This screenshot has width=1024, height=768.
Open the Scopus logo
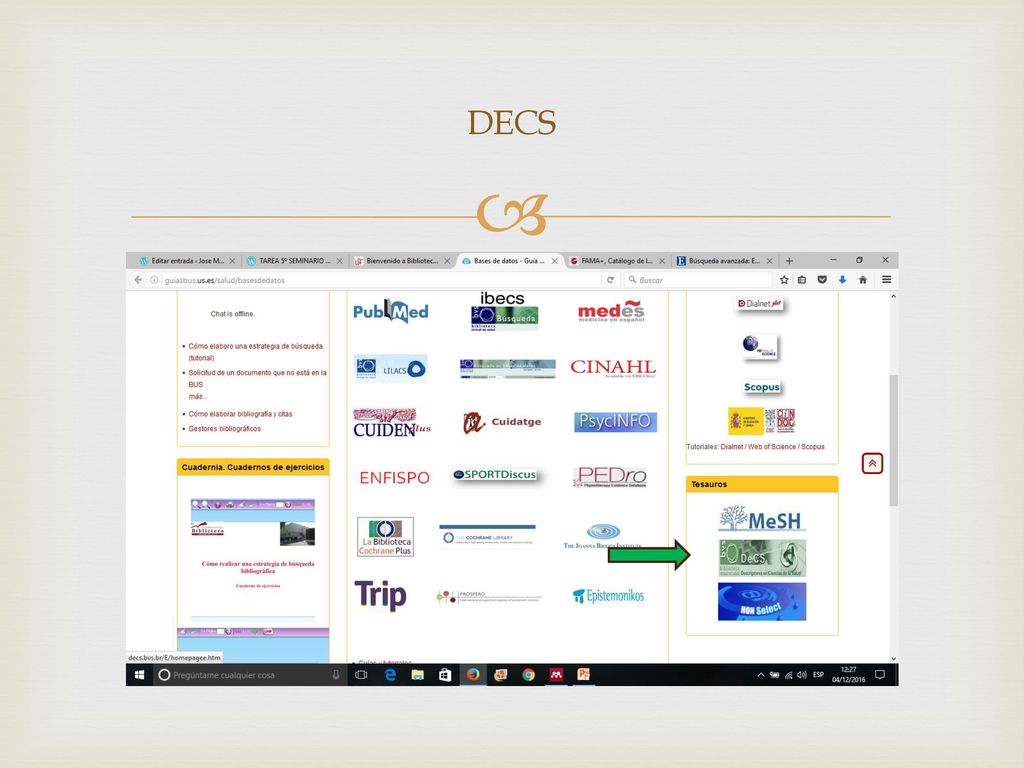762,387
